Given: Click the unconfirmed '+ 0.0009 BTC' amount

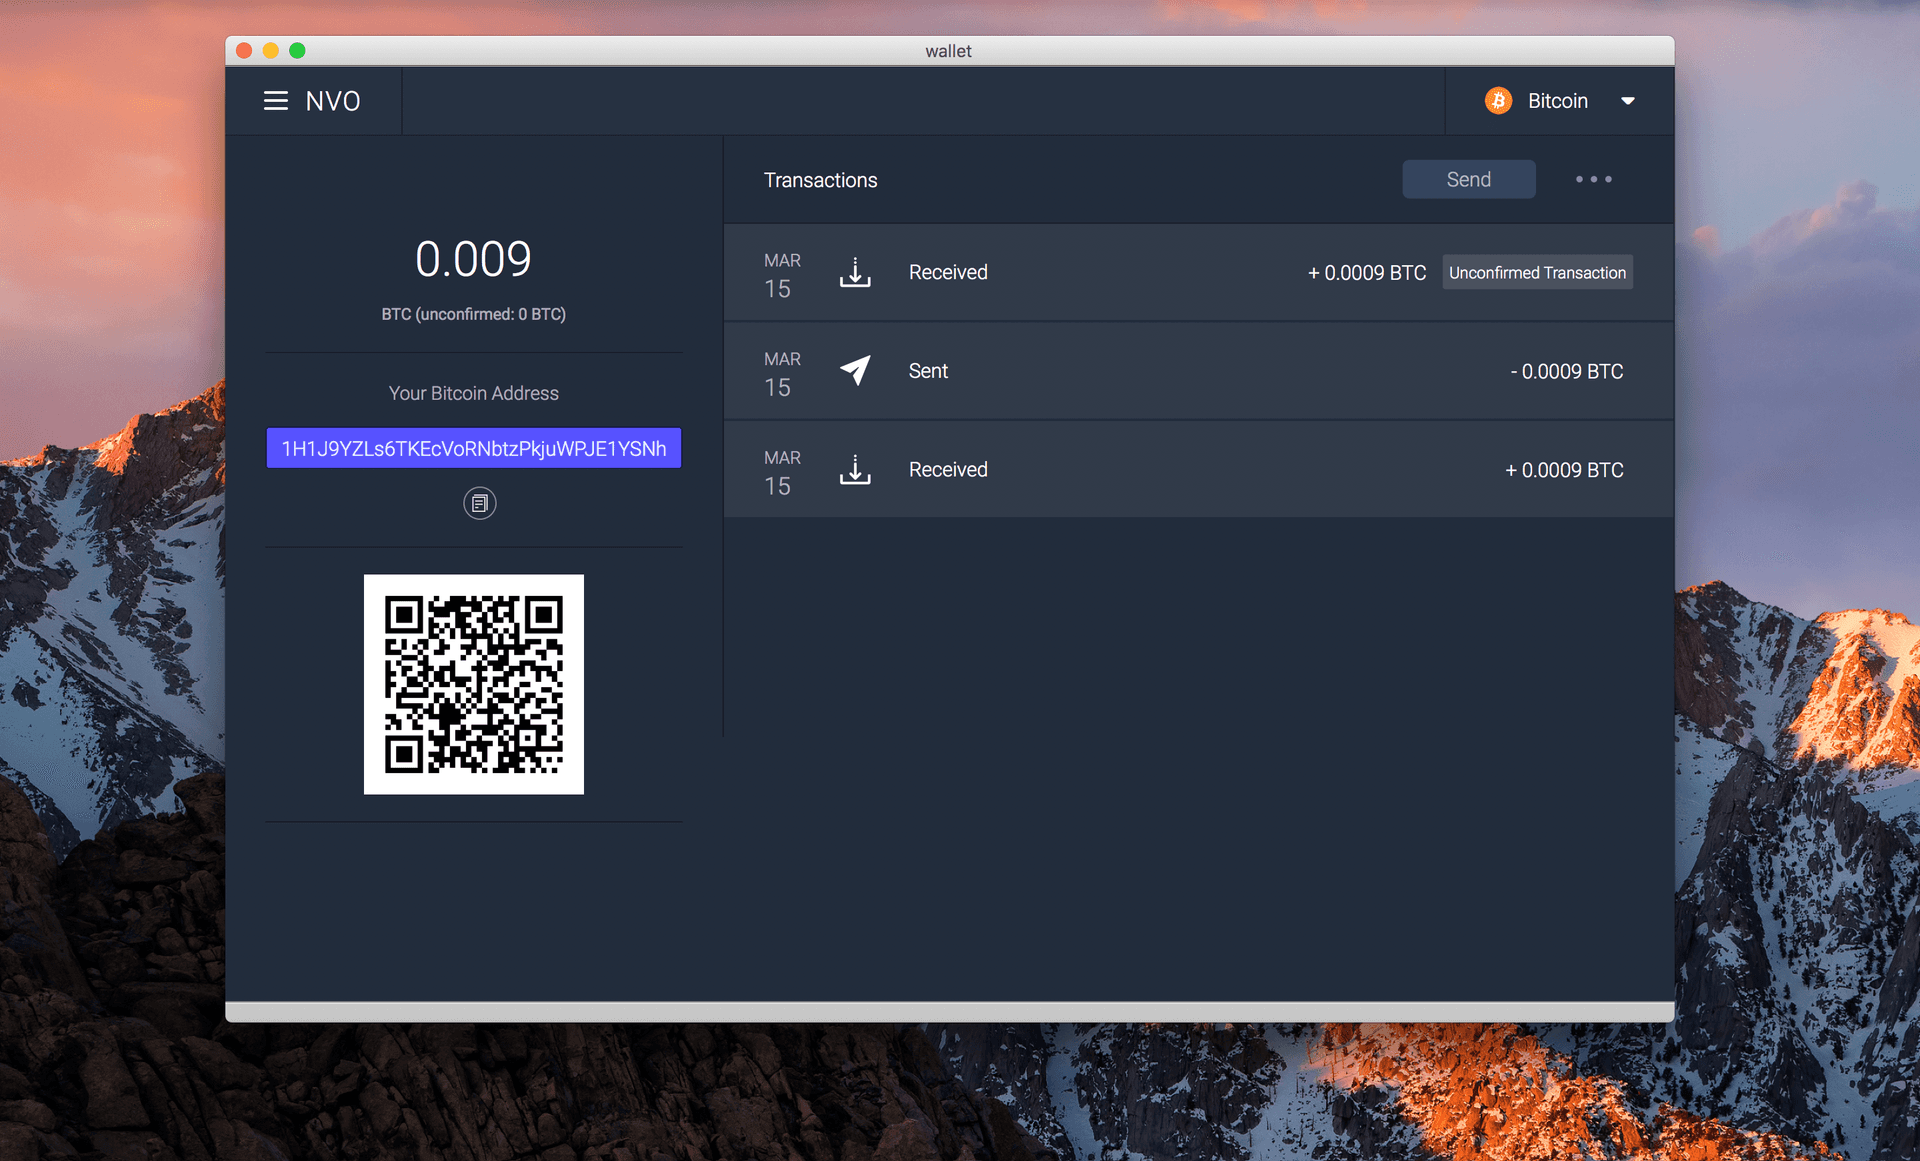Looking at the screenshot, I should click(x=1367, y=273).
